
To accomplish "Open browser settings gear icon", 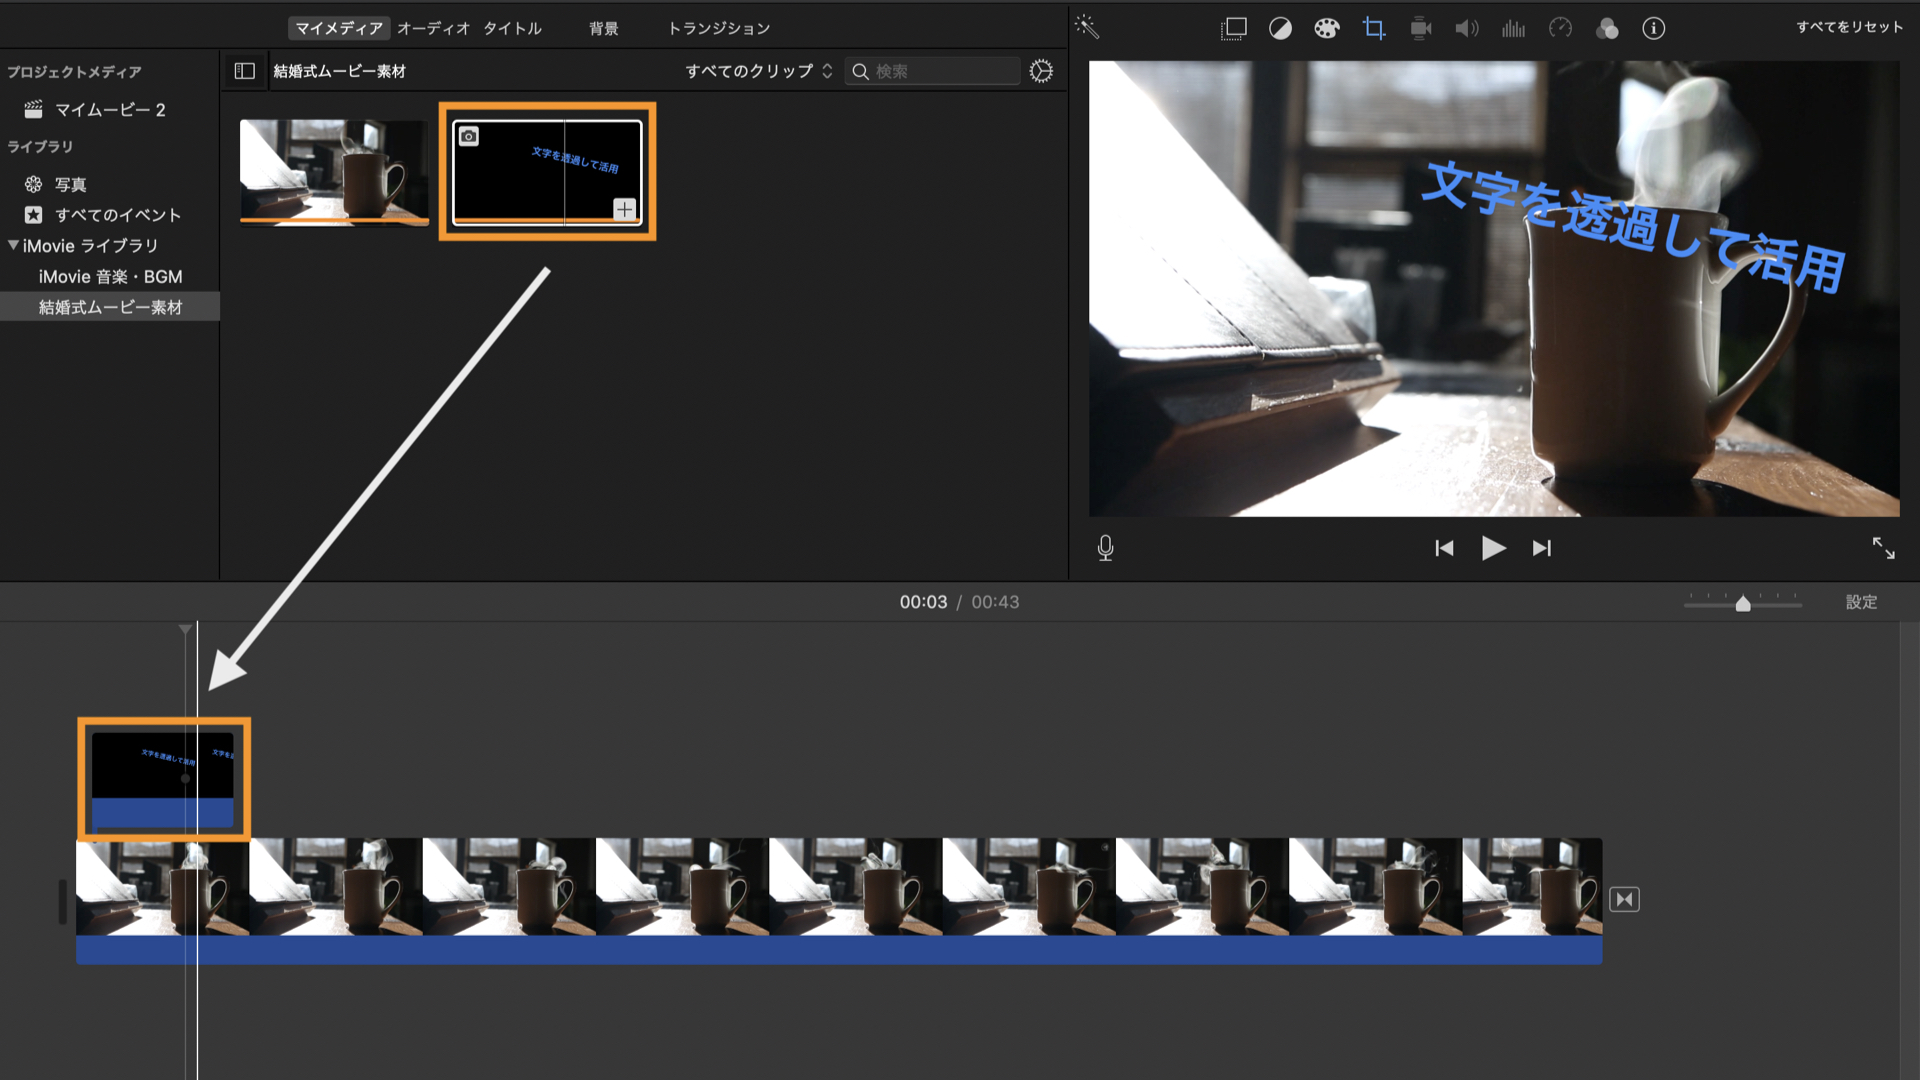I will click(1041, 71).
